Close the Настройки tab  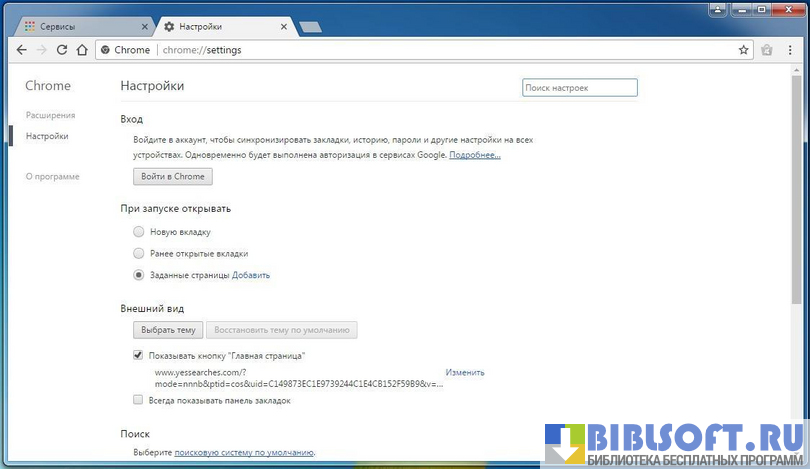coord(287,26)
